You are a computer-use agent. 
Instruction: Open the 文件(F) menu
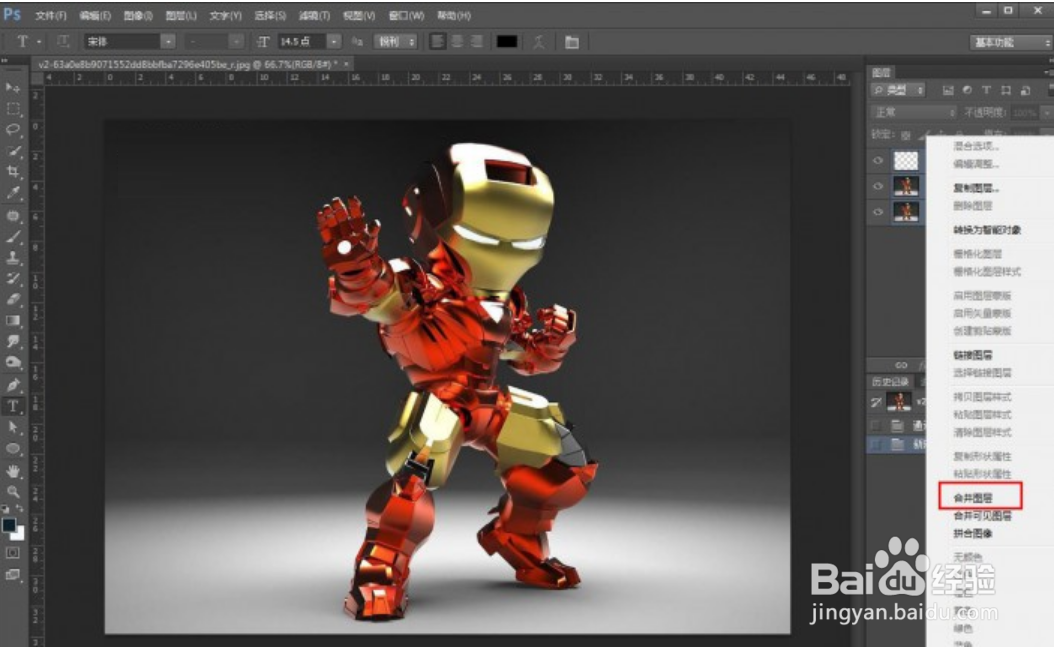51,15
